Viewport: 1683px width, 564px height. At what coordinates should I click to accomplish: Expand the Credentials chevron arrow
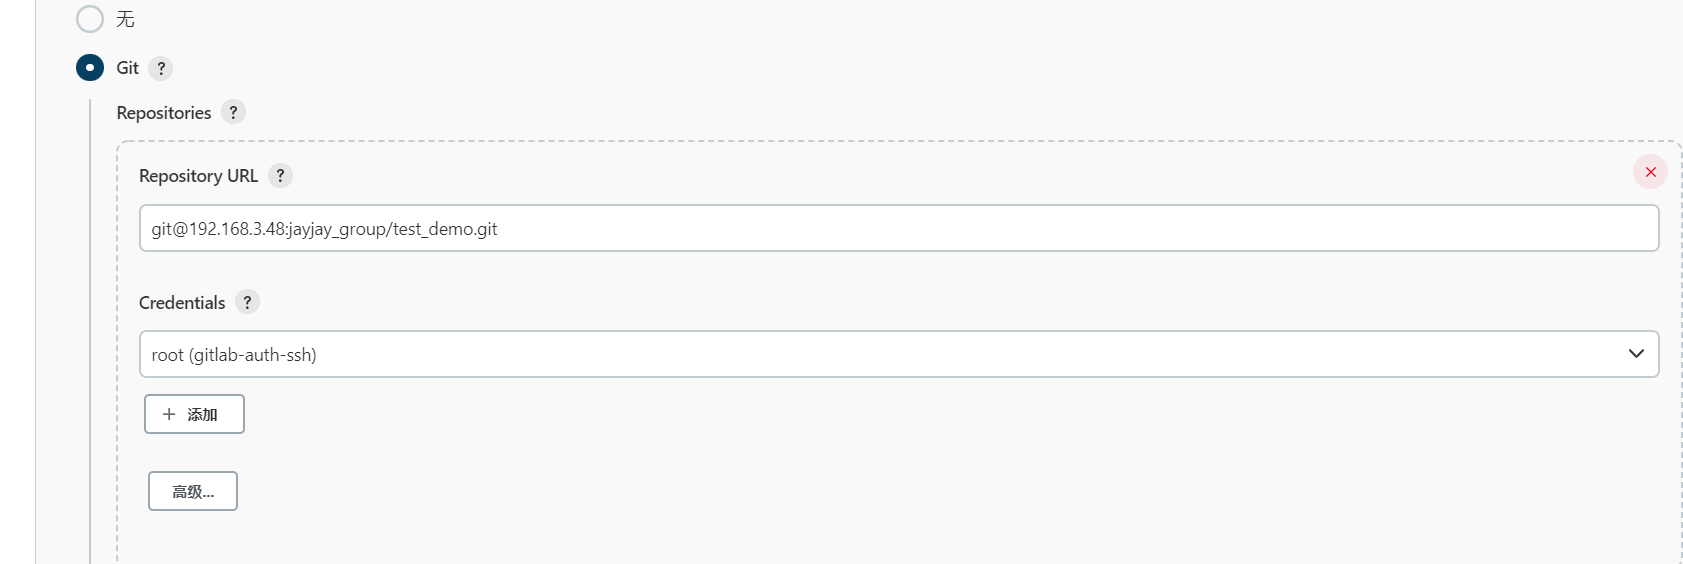pos(1636,354)
